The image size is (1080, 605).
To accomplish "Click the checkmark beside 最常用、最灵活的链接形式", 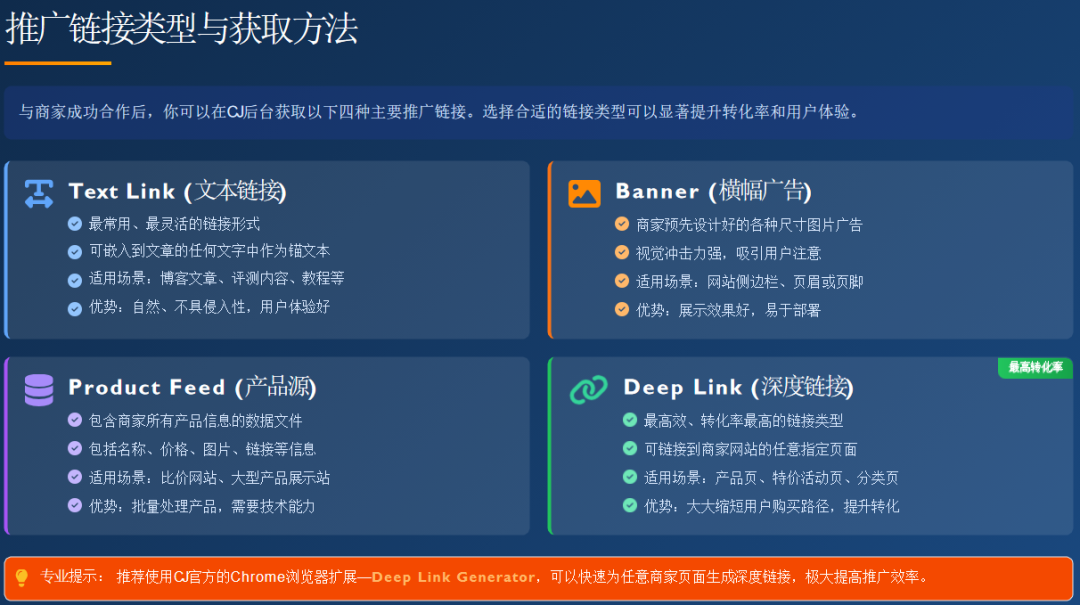I will [75, 224].
